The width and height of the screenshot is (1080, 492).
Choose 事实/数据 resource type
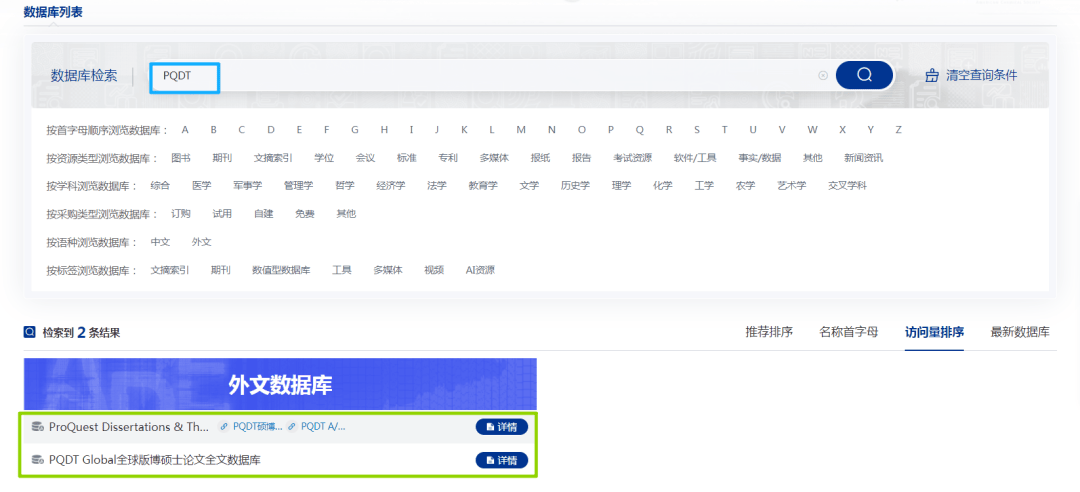(x=760, y=158)
